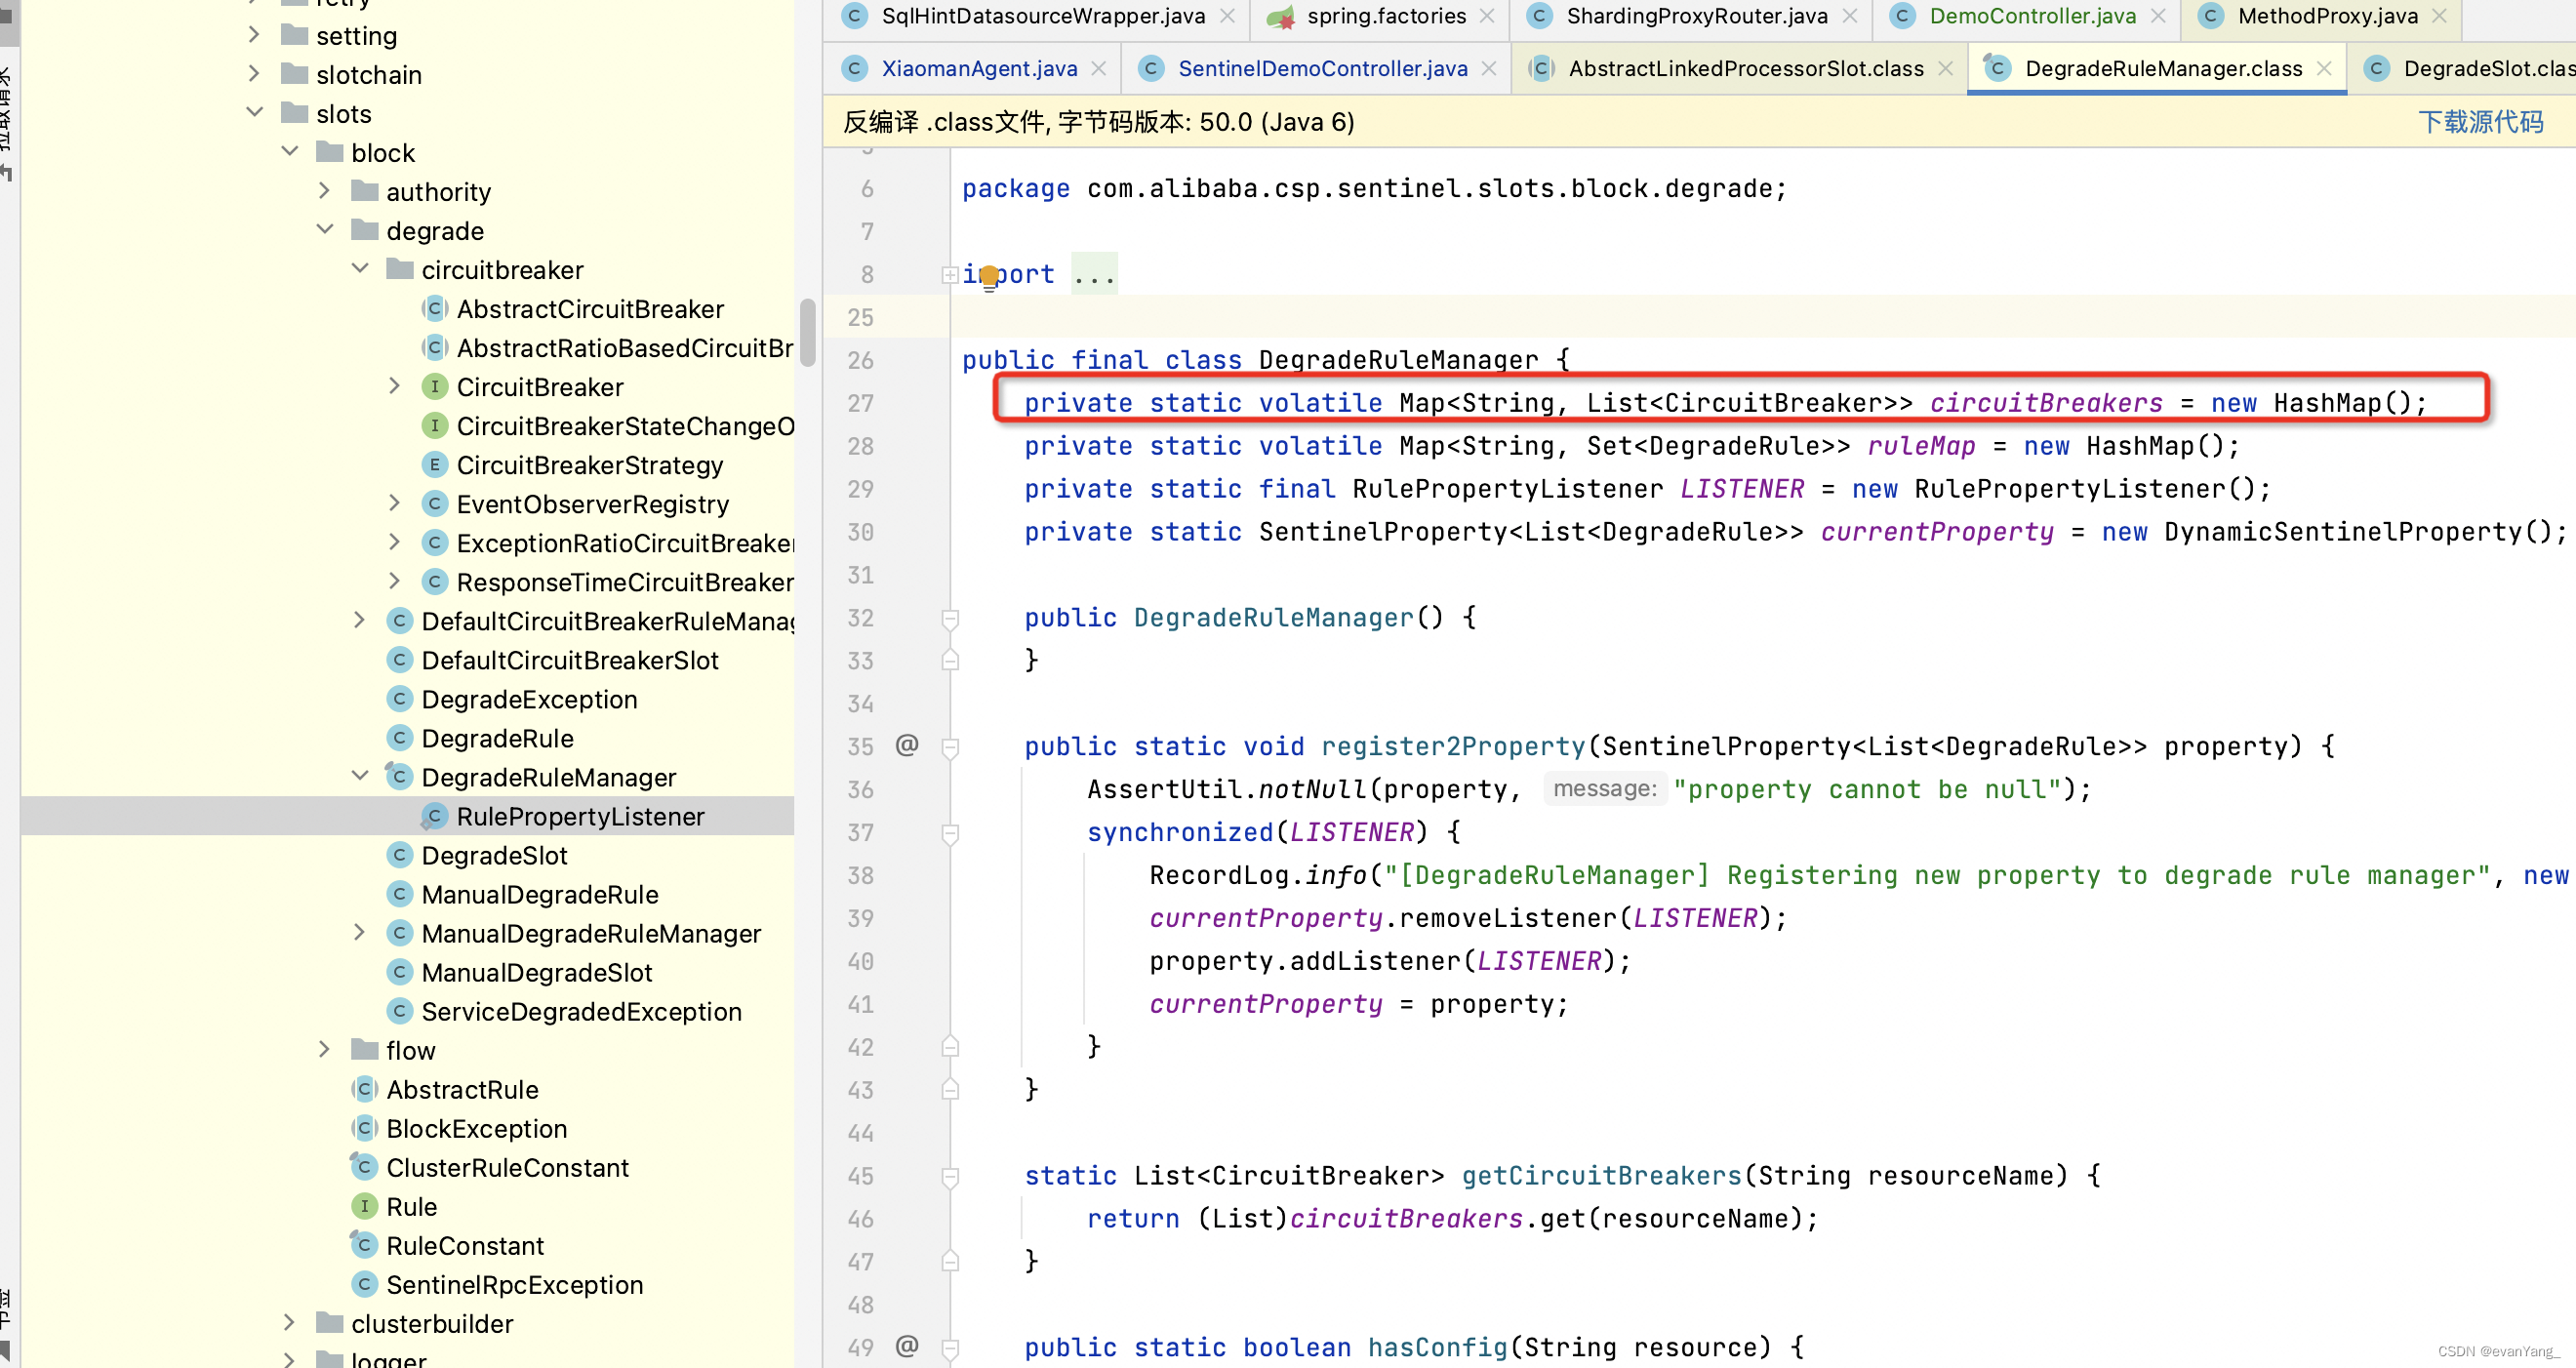2576x1368 pixels.
Task: Click the DefaultCircuitBreakerSlot class icon
Action: 399,659
